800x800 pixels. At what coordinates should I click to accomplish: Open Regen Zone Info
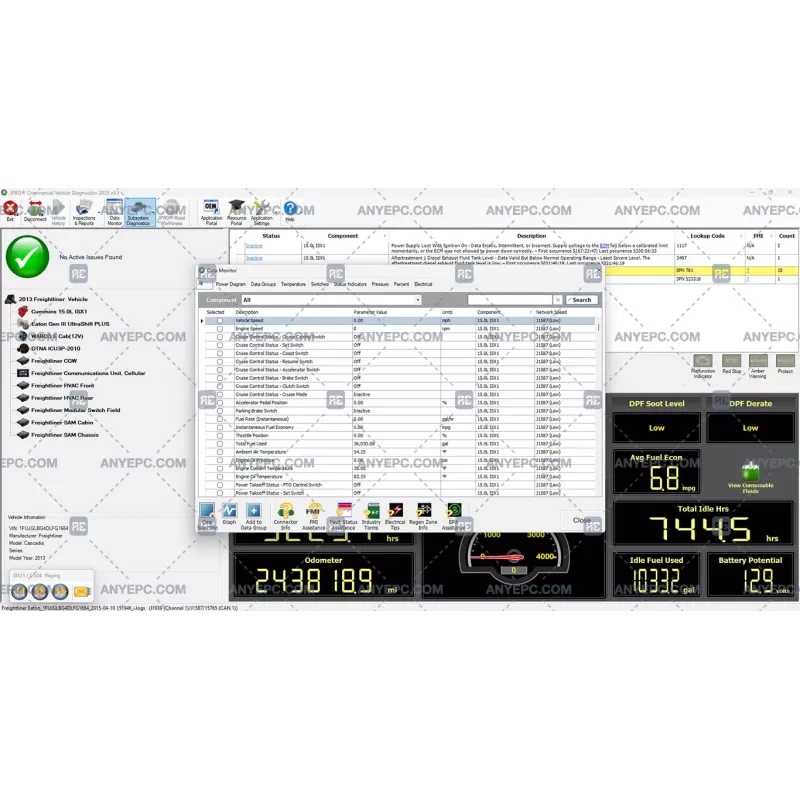pyautogui.click(x=422, y=511)
